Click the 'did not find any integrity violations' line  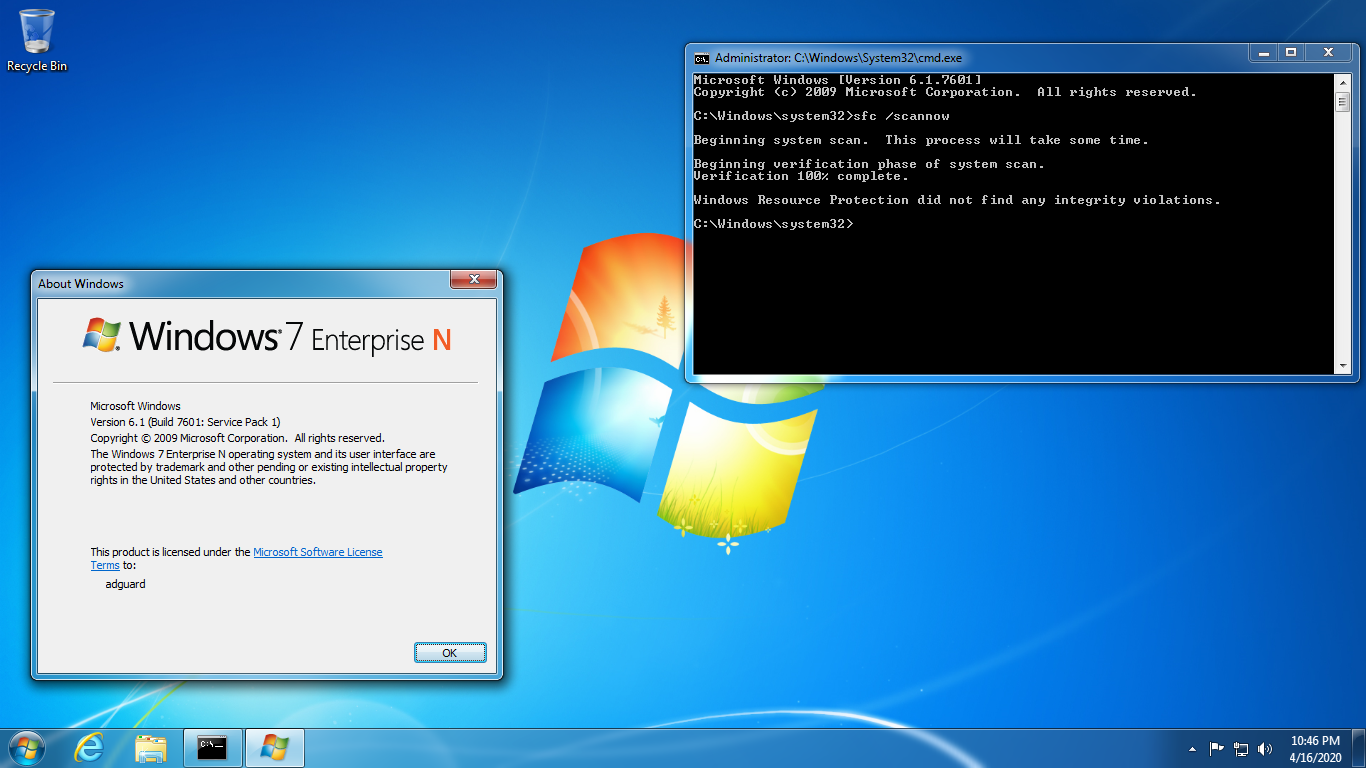coord(957,200)
